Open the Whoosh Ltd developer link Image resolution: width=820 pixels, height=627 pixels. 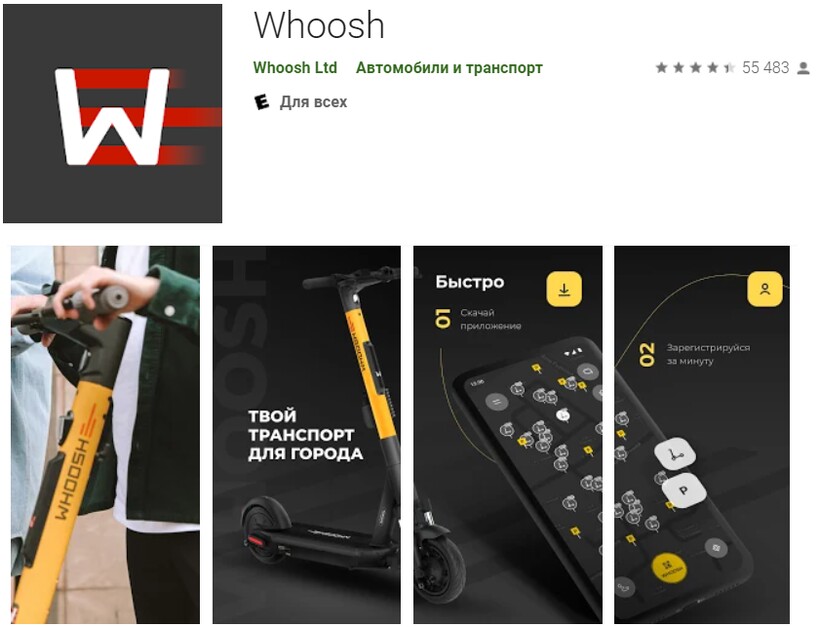click(x=295, y=67)
